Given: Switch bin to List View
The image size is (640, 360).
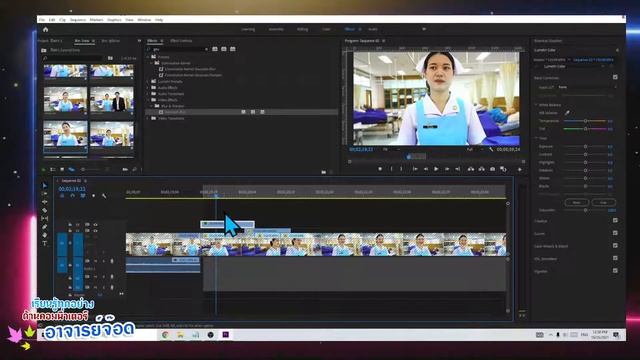Looking at the screenshot, I should pos(53,169).
